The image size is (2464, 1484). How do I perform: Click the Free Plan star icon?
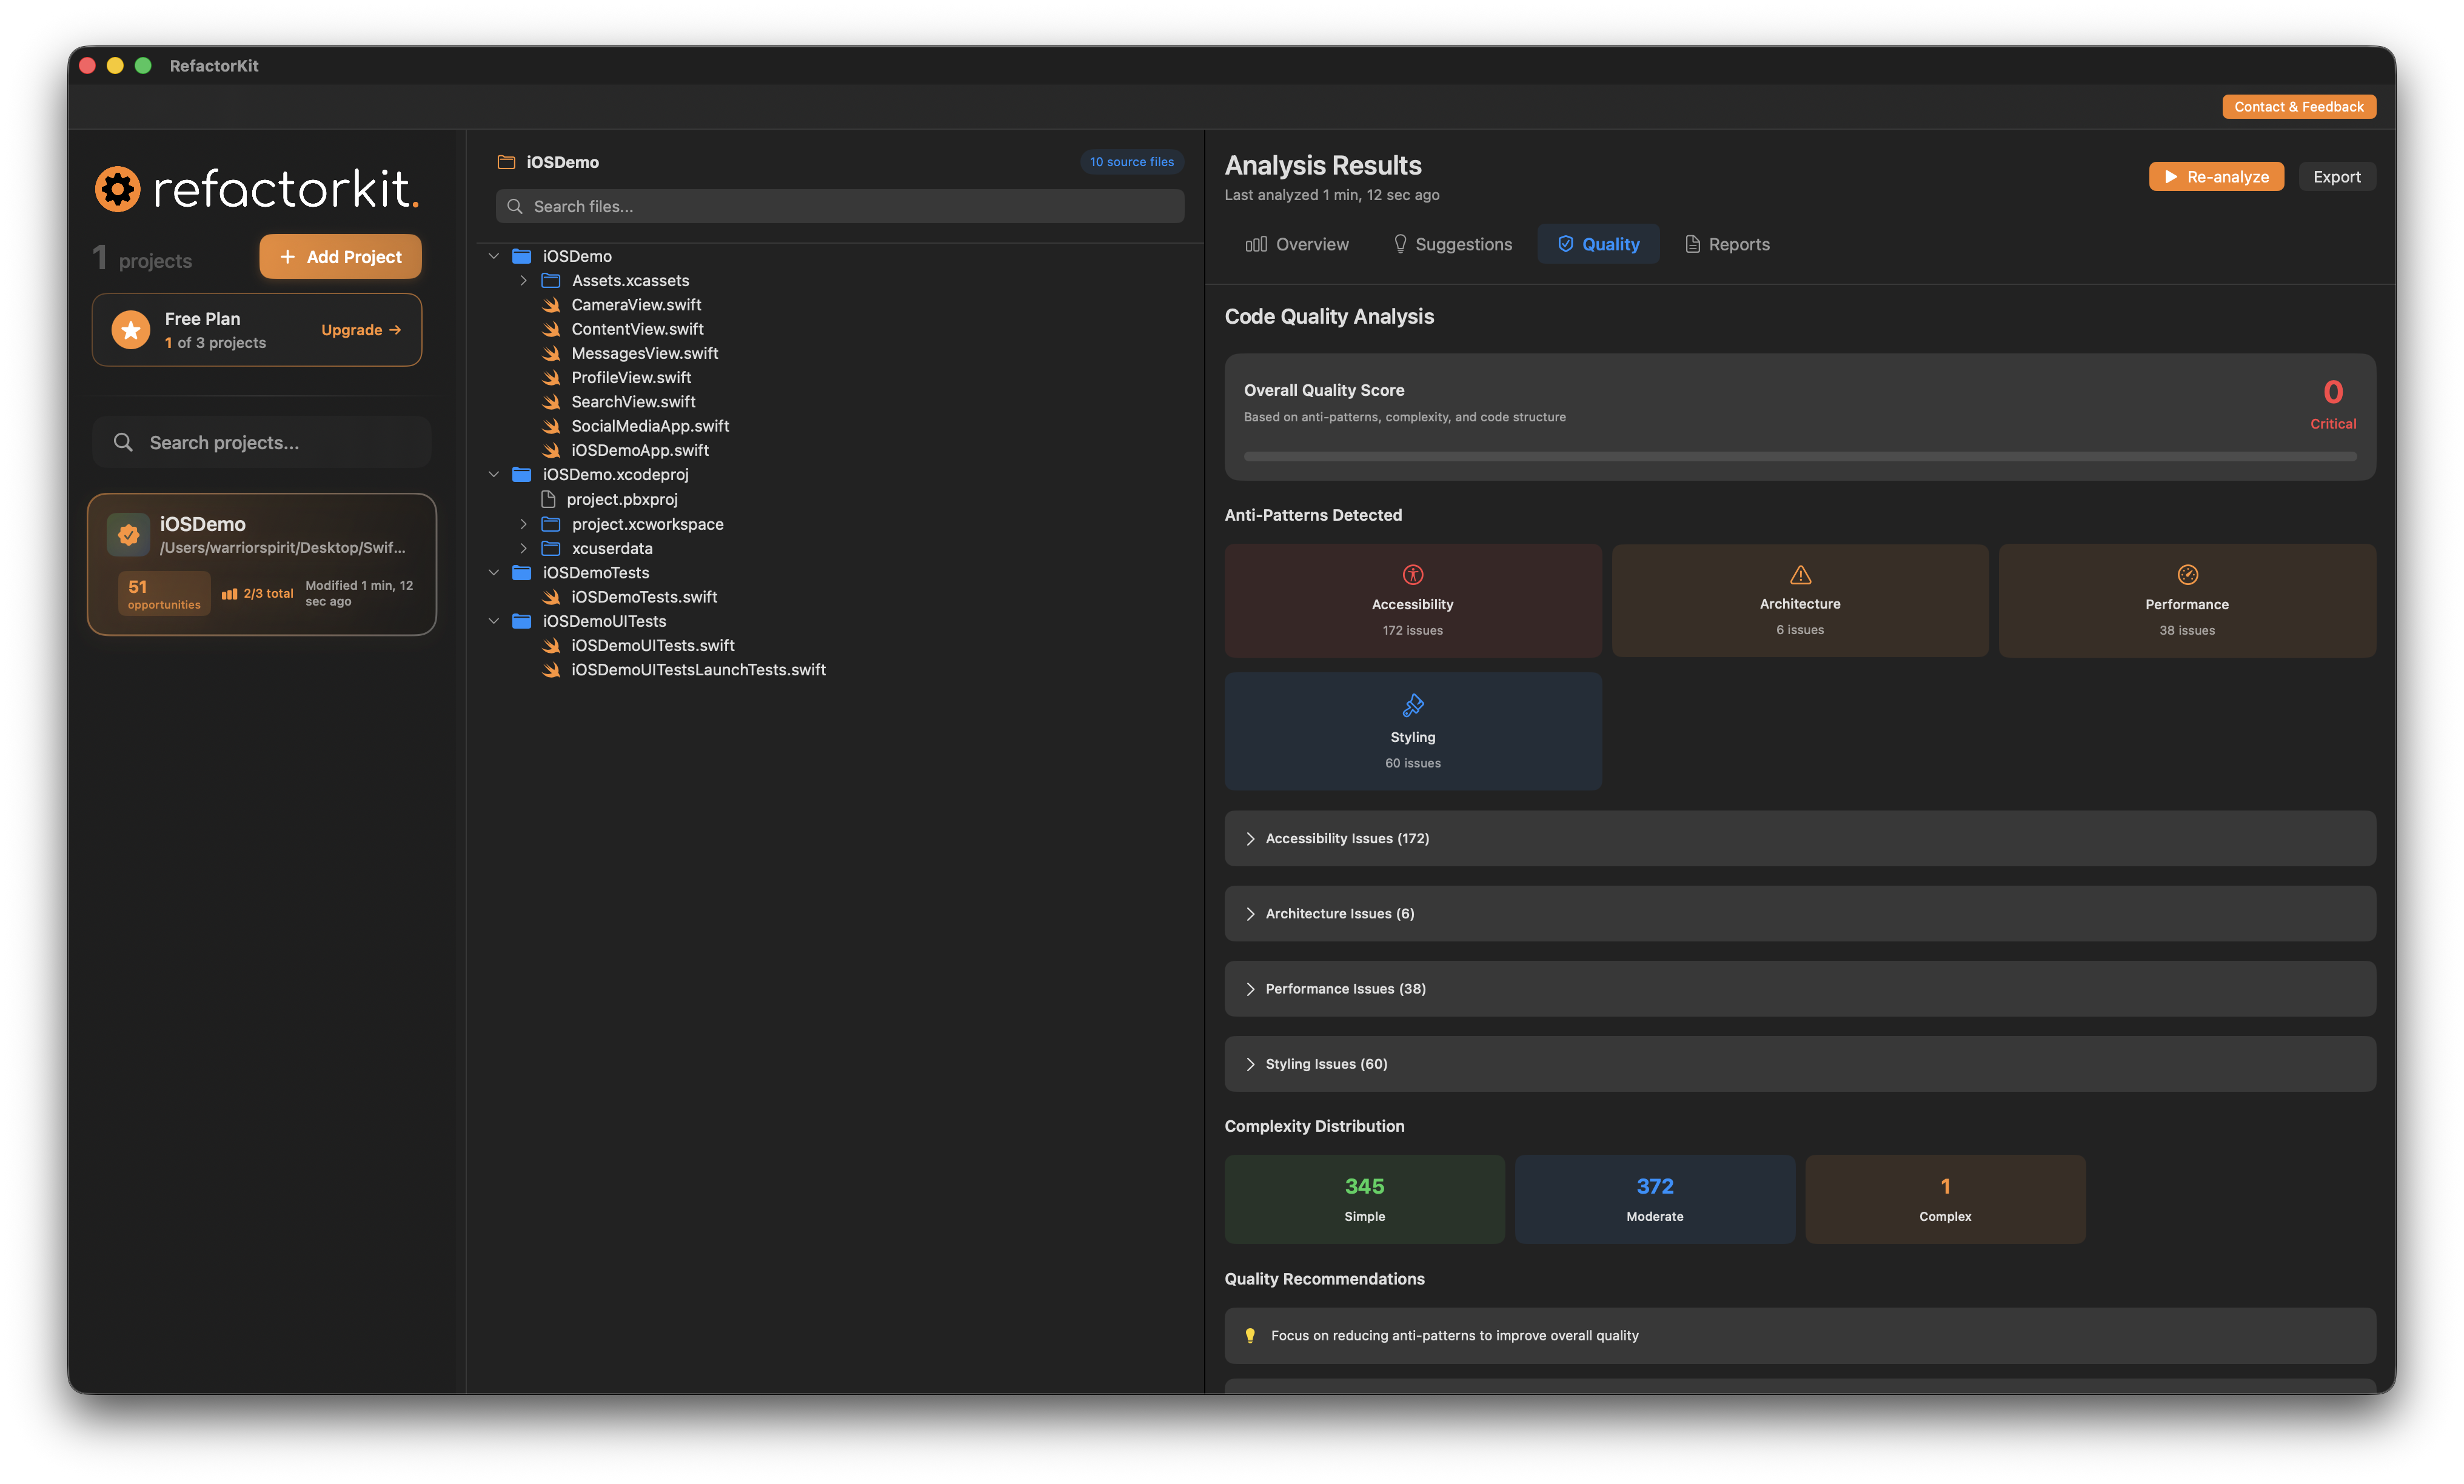click(131, 330)
